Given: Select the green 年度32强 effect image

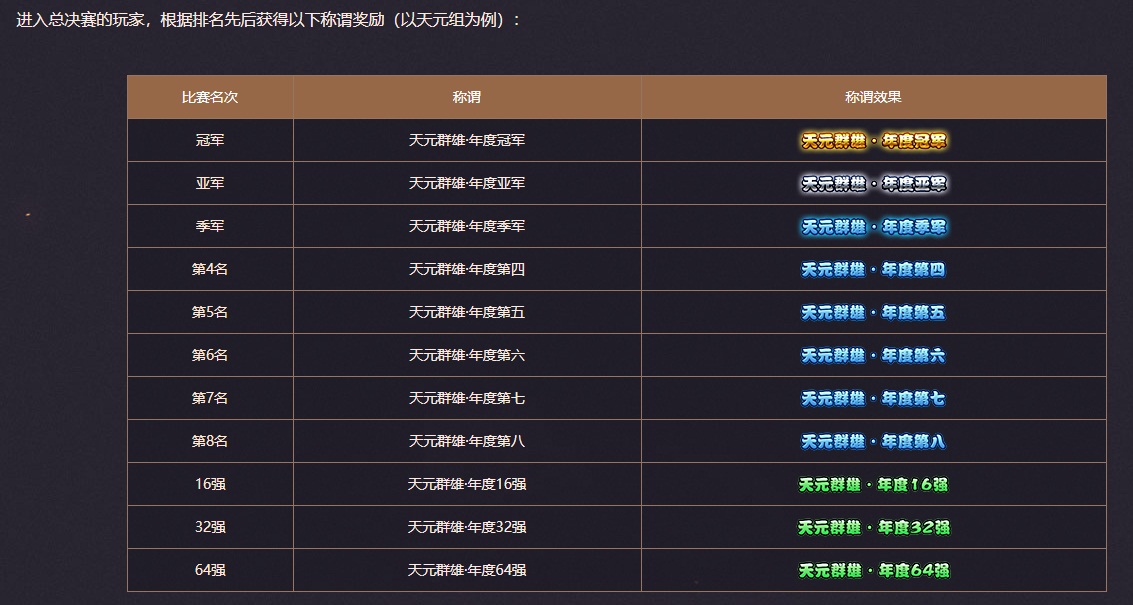Looking at the screenshot, I should coord(873,528).
